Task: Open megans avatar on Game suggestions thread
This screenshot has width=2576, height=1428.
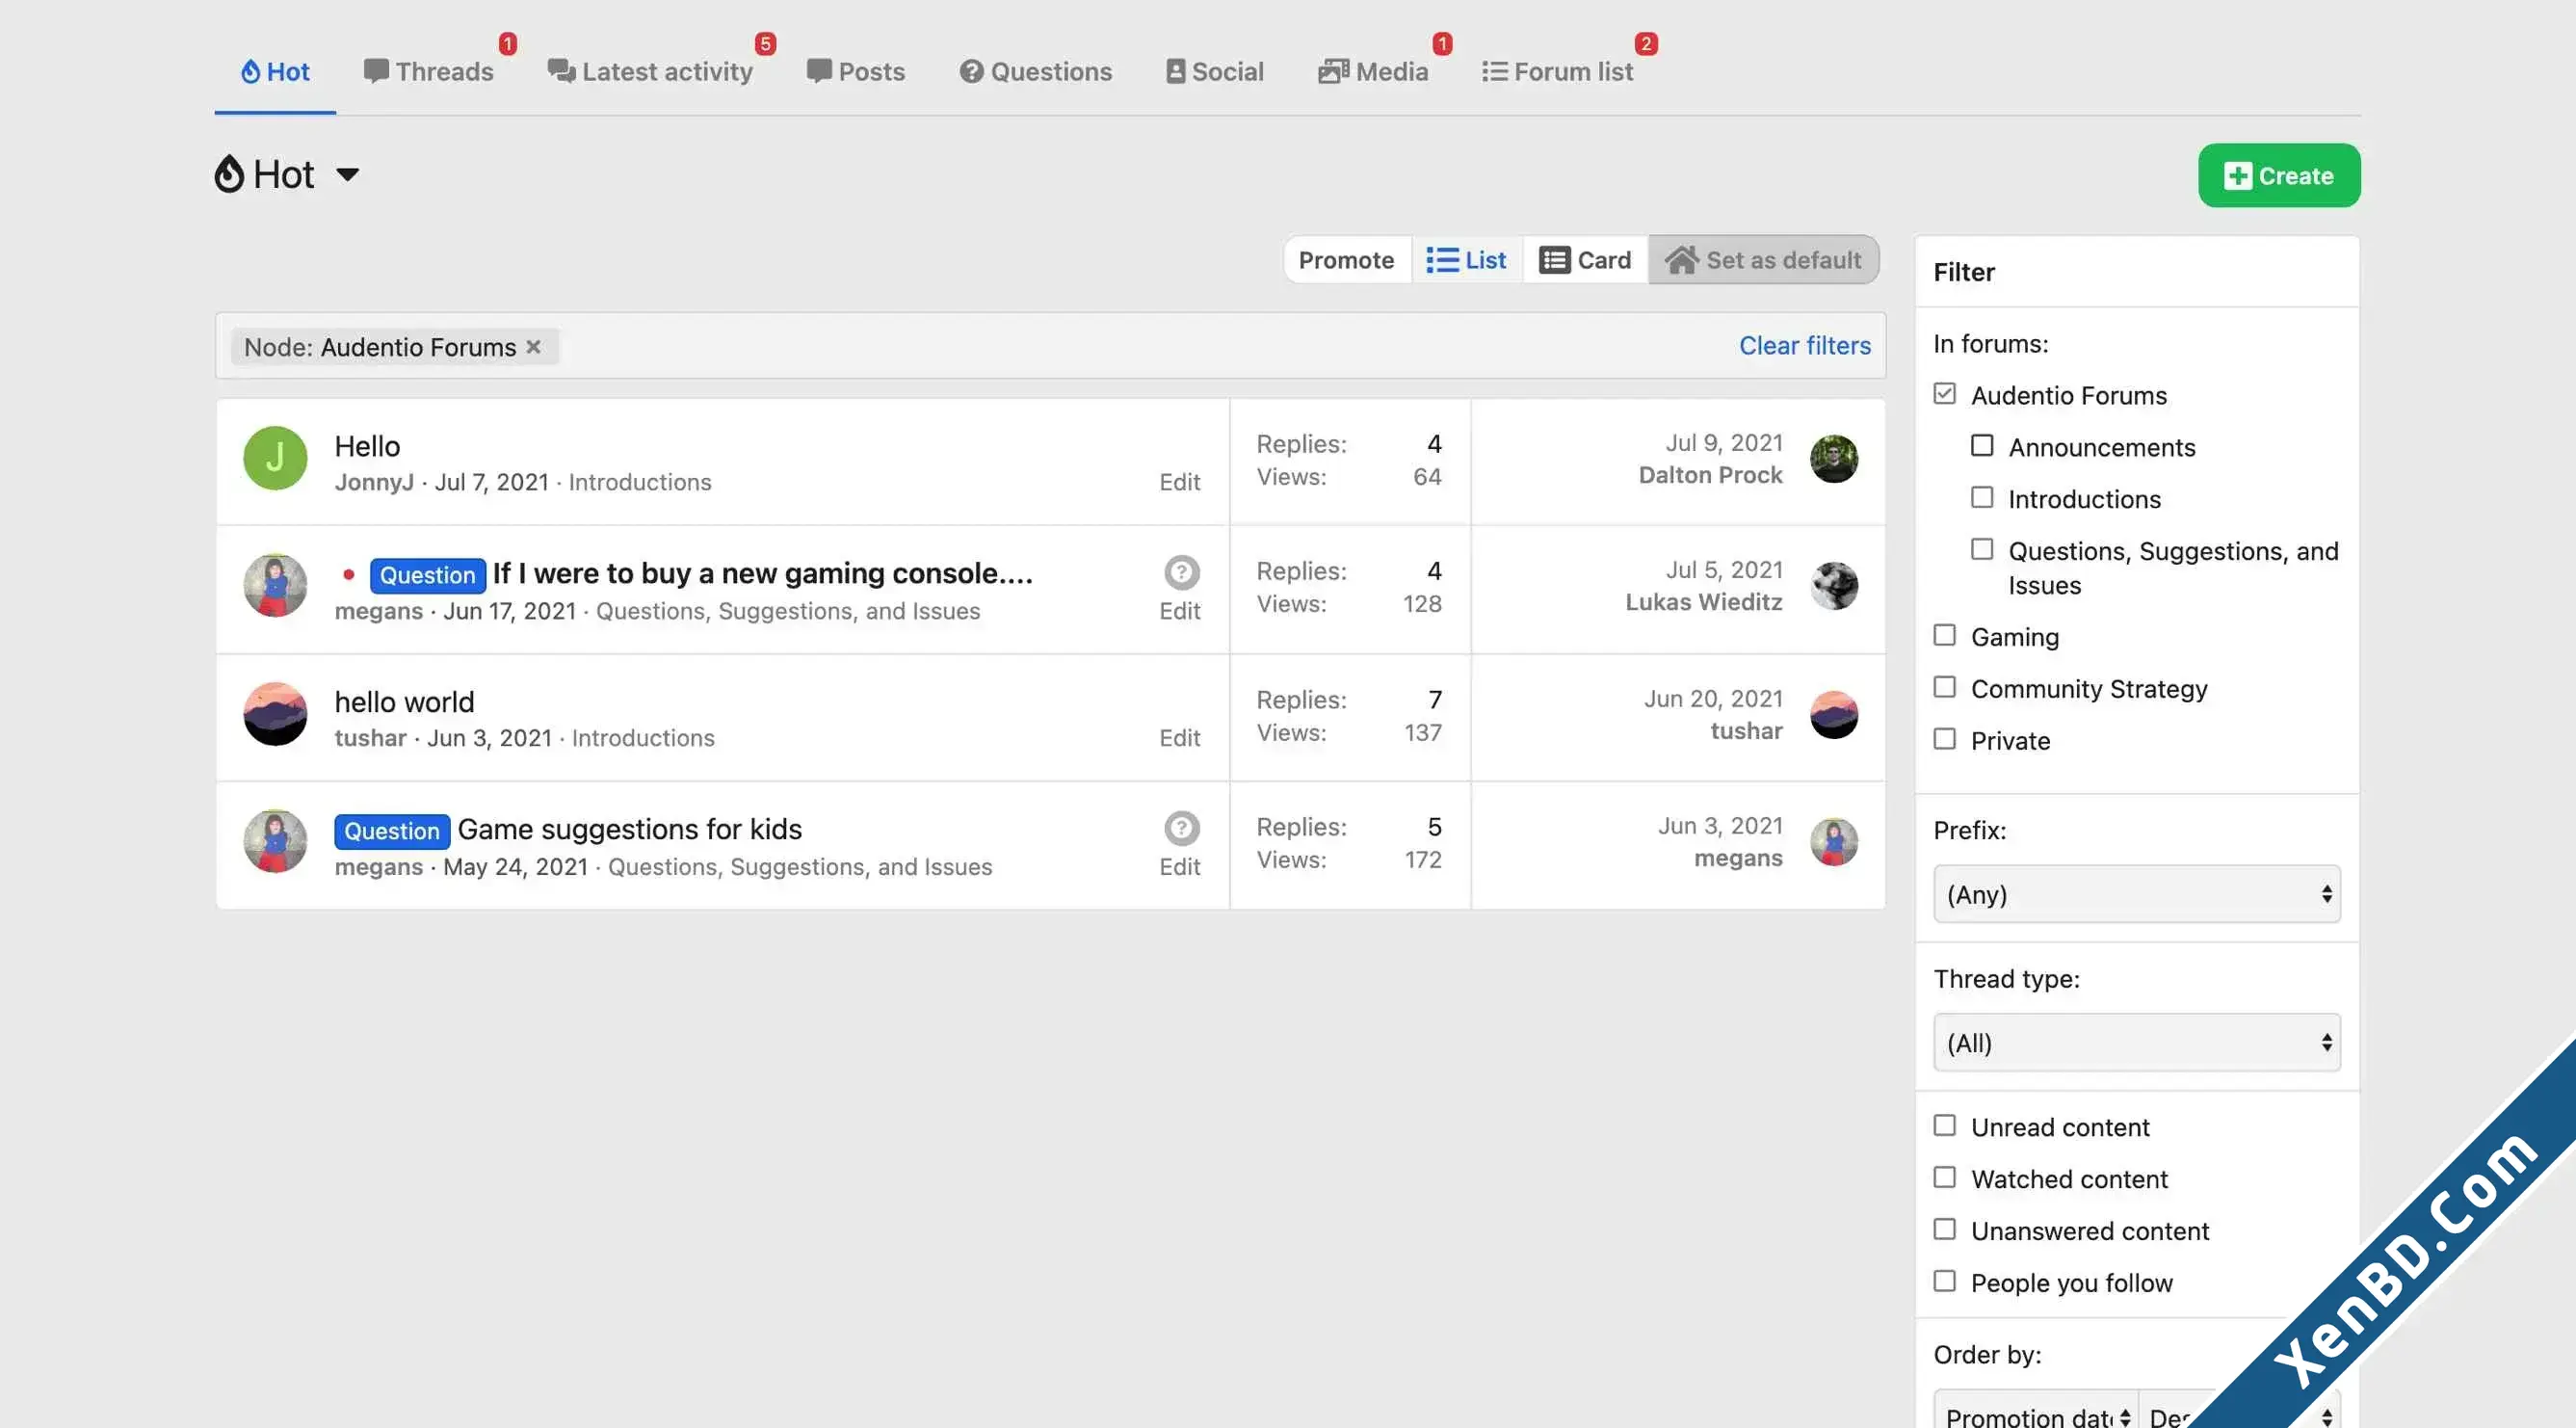Action: pos(275,842)
